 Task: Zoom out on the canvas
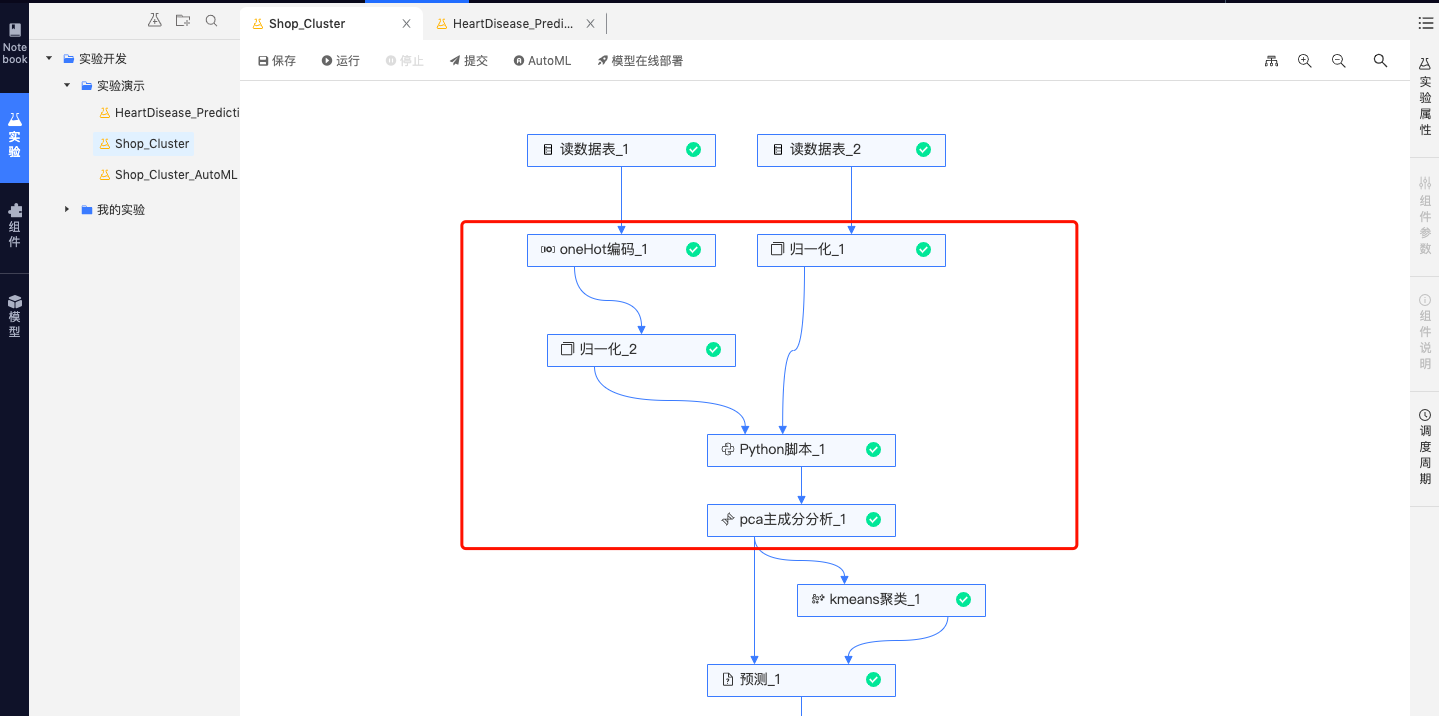1339,61
